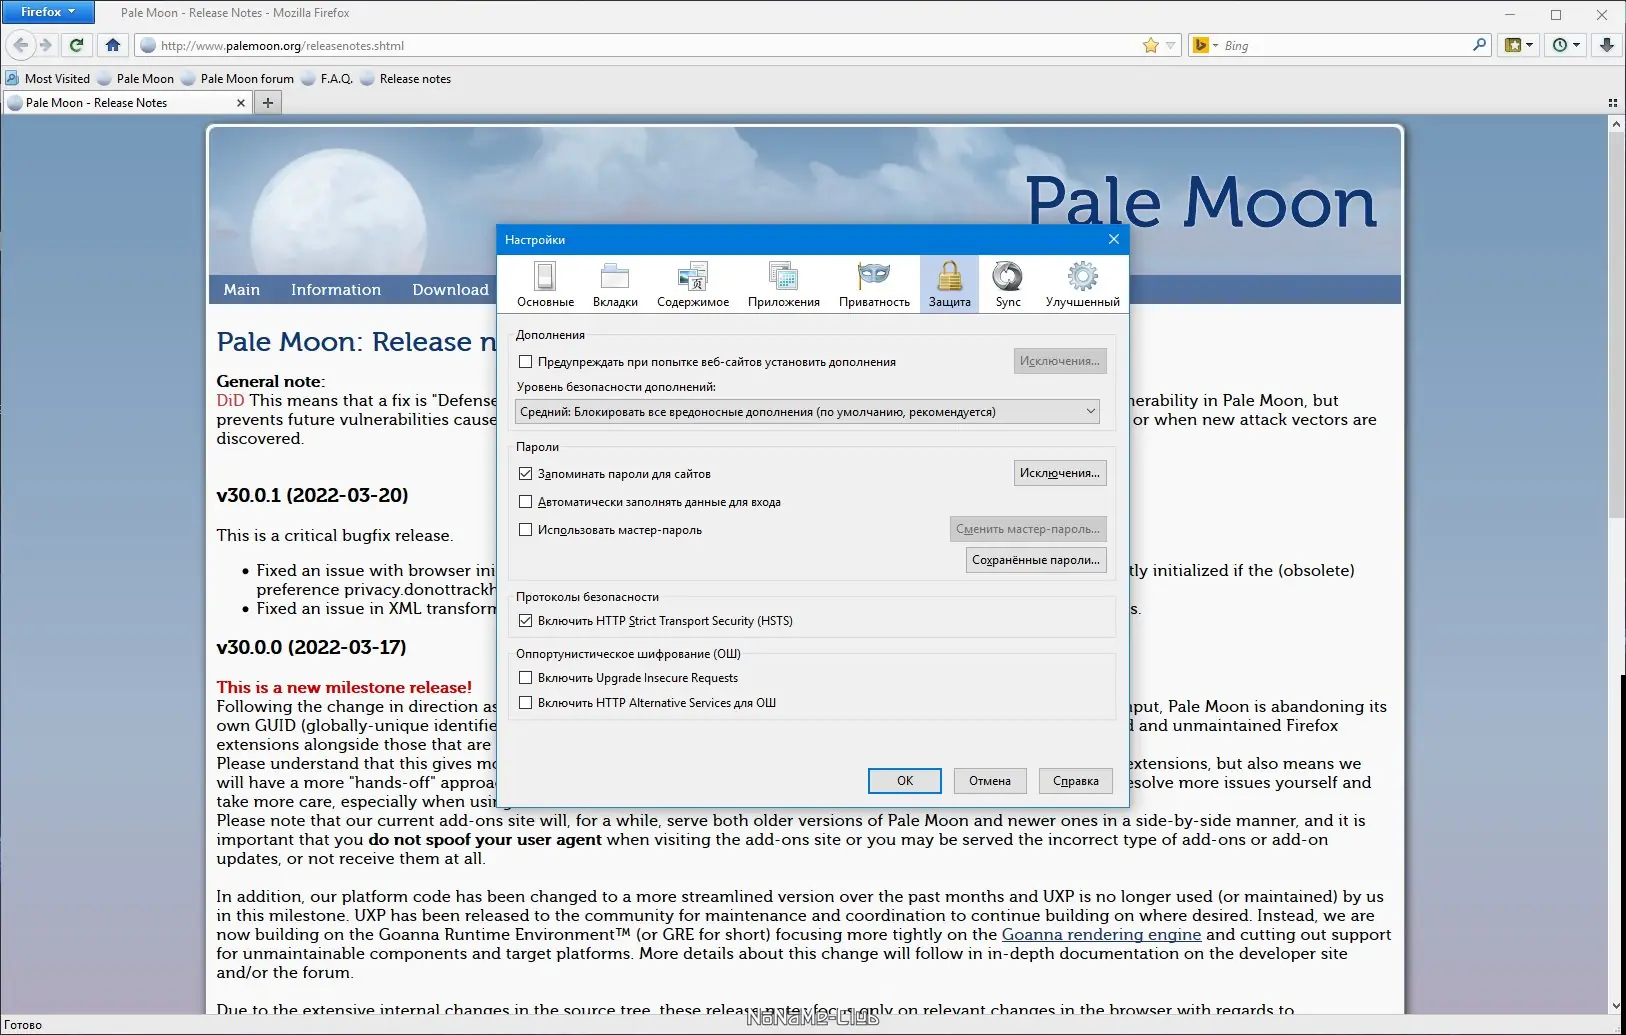
Task: Click the search magnifier icon
Action: (x=1480, y=45)
